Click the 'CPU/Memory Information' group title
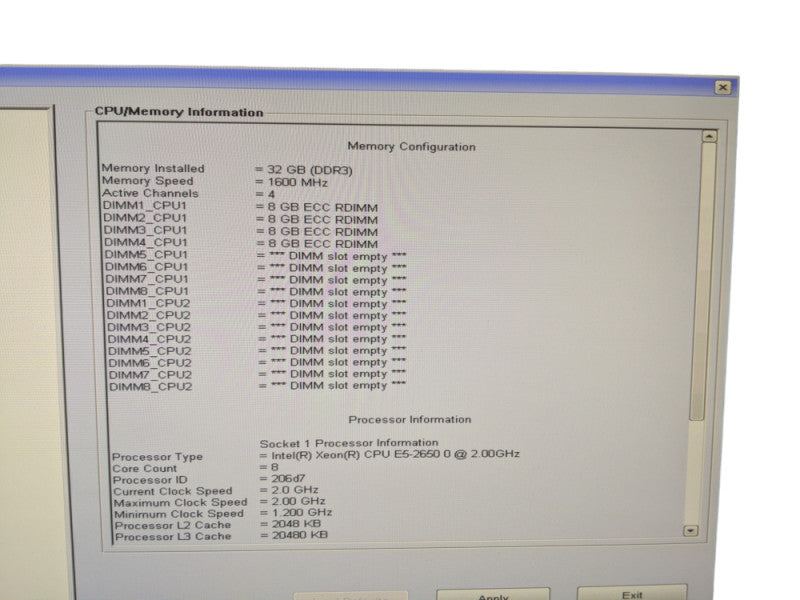This screenshot has height=600, width=800. point(179,112)
